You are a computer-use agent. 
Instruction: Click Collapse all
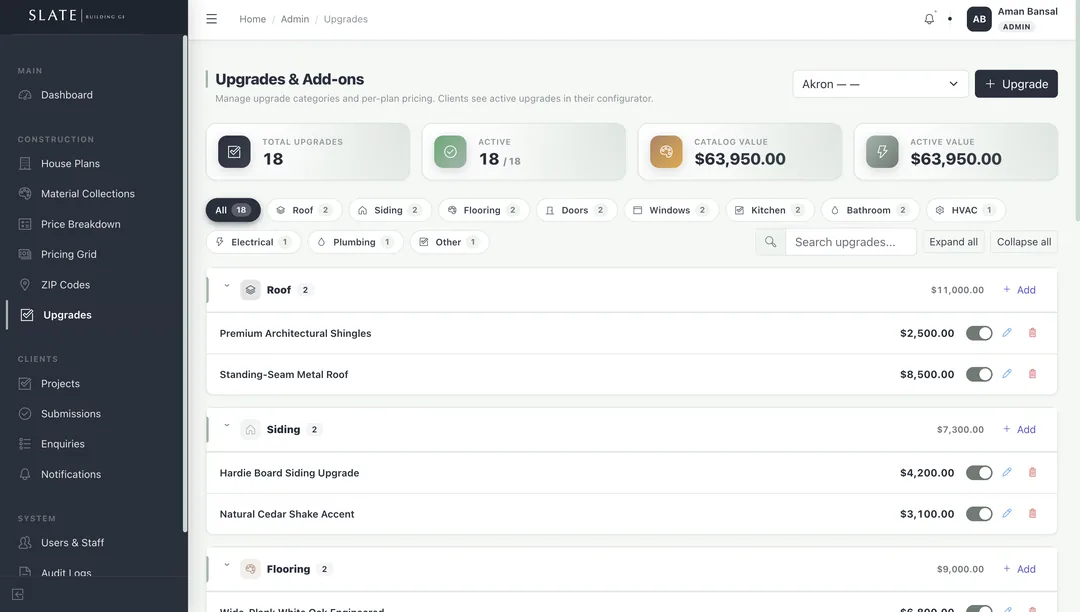(1024, 242)
